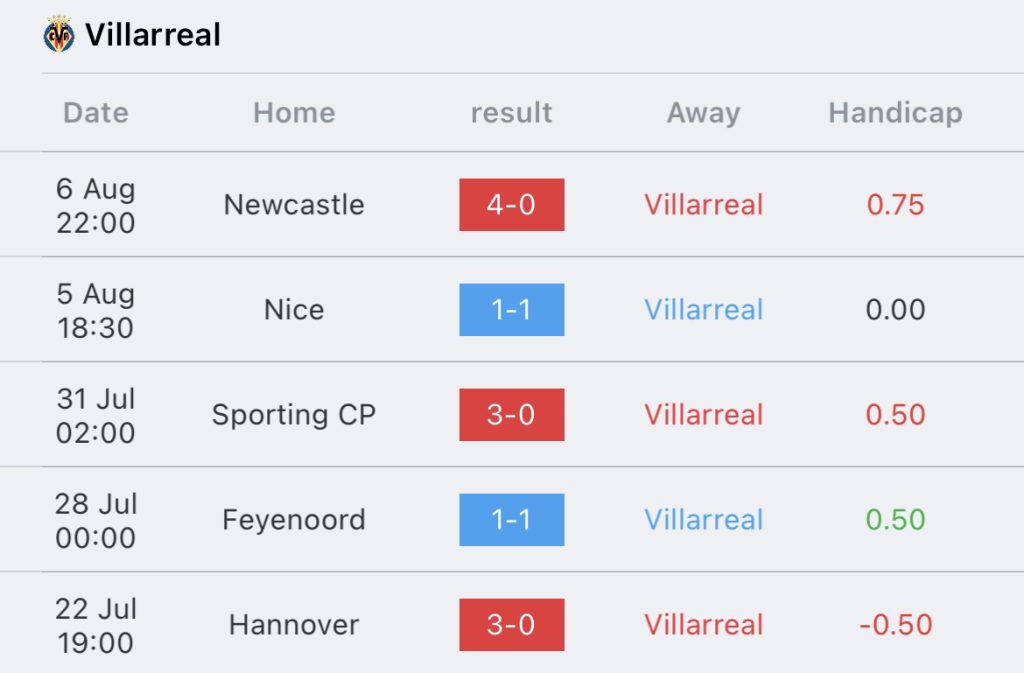This screenshot has width=1024, height=673.
Task: Click the result column header
Action: pyautogui.click(x=511, y=112)
